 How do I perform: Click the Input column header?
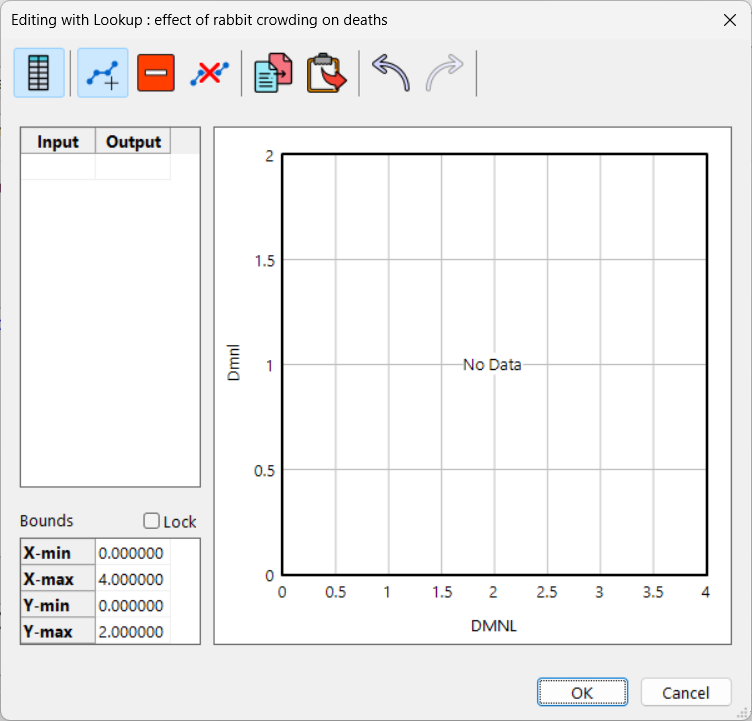[x=58, y=141]
